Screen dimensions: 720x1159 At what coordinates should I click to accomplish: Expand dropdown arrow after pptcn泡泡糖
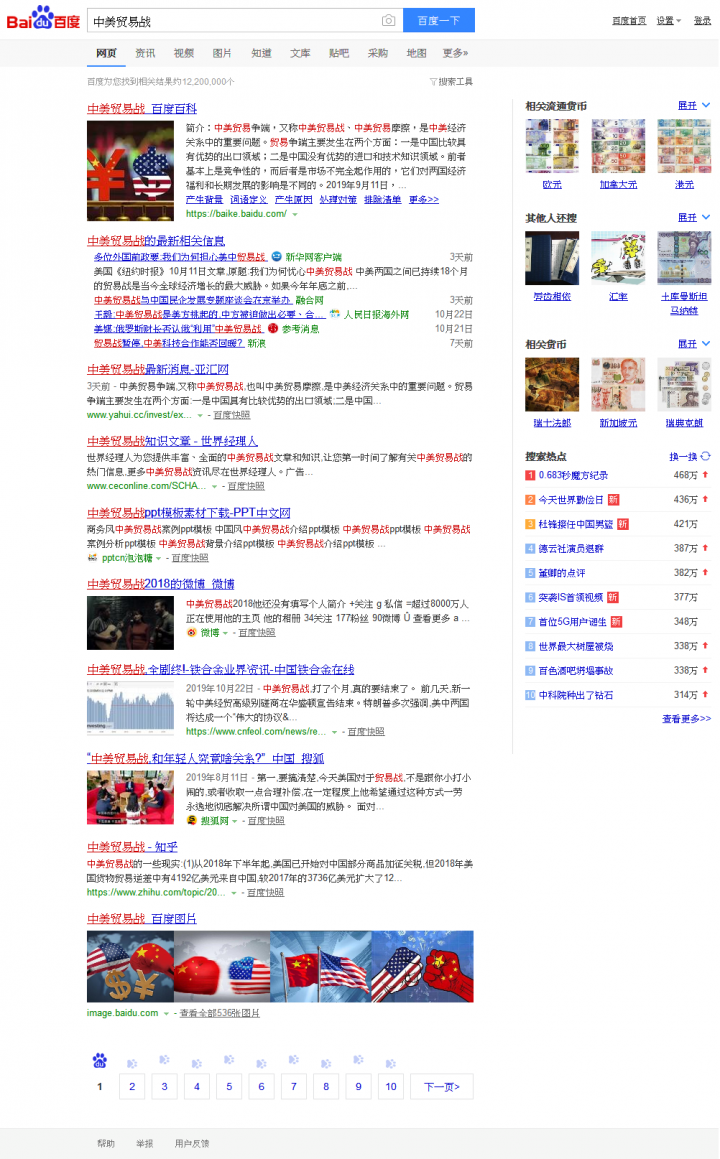click(158, 559)
